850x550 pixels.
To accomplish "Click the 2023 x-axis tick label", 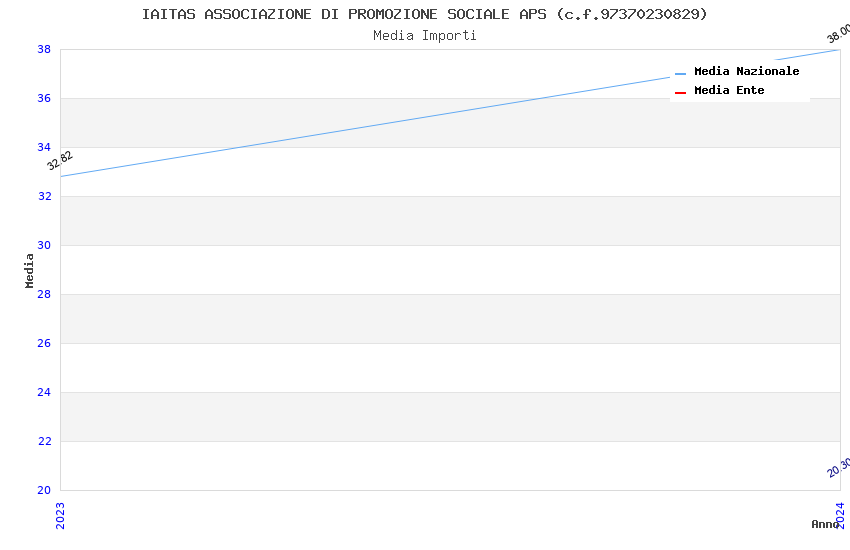I will (60, 515).
